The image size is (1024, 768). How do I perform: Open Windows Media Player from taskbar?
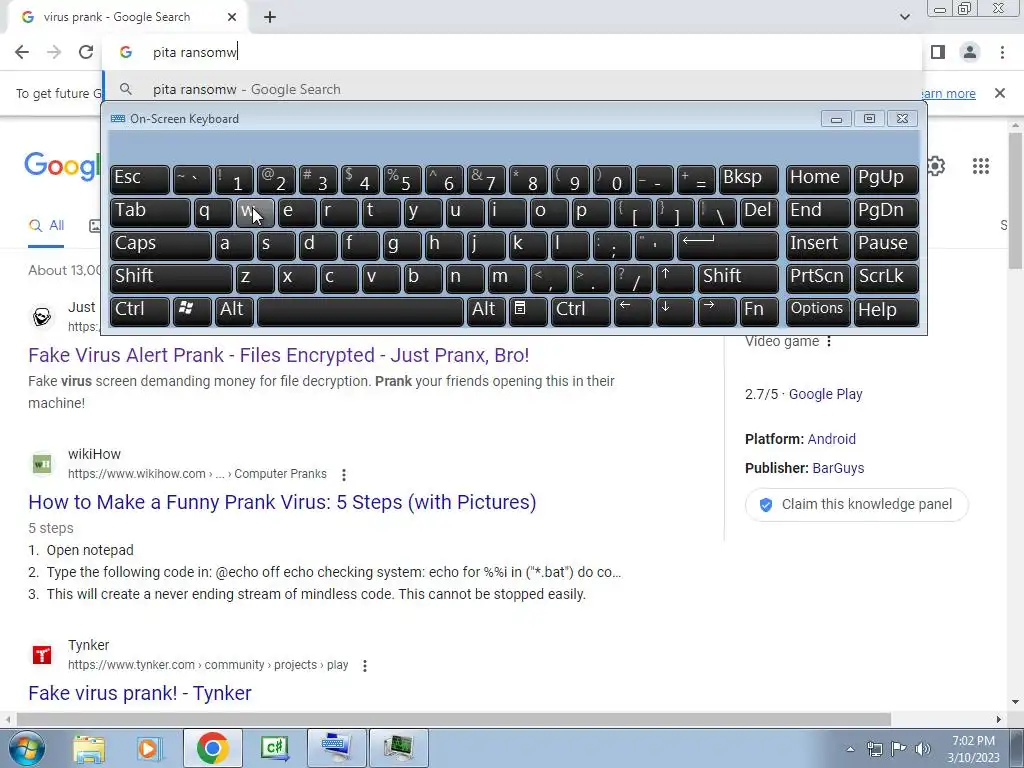click(x=150, y=748)
